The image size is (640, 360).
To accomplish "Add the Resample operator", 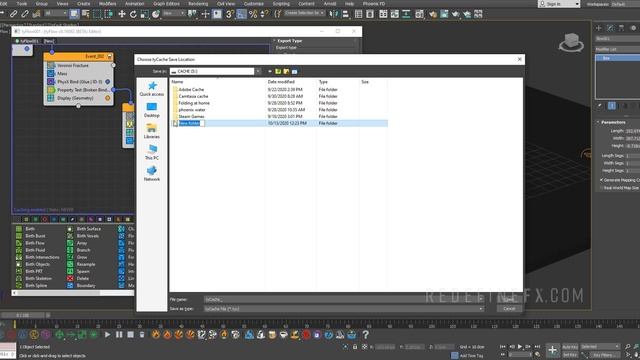I will click(81, 264).
